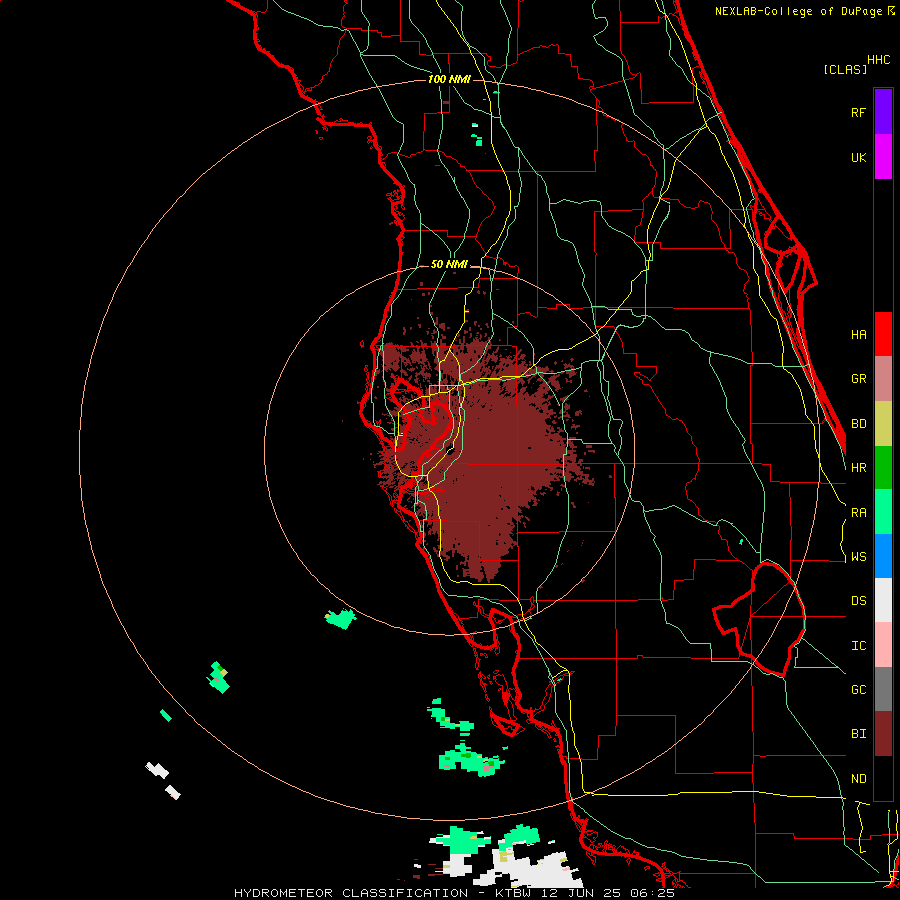Screen dimensions: 900x900
Task: Click the 100 NMI range ring label
Action: click(449, 79)
